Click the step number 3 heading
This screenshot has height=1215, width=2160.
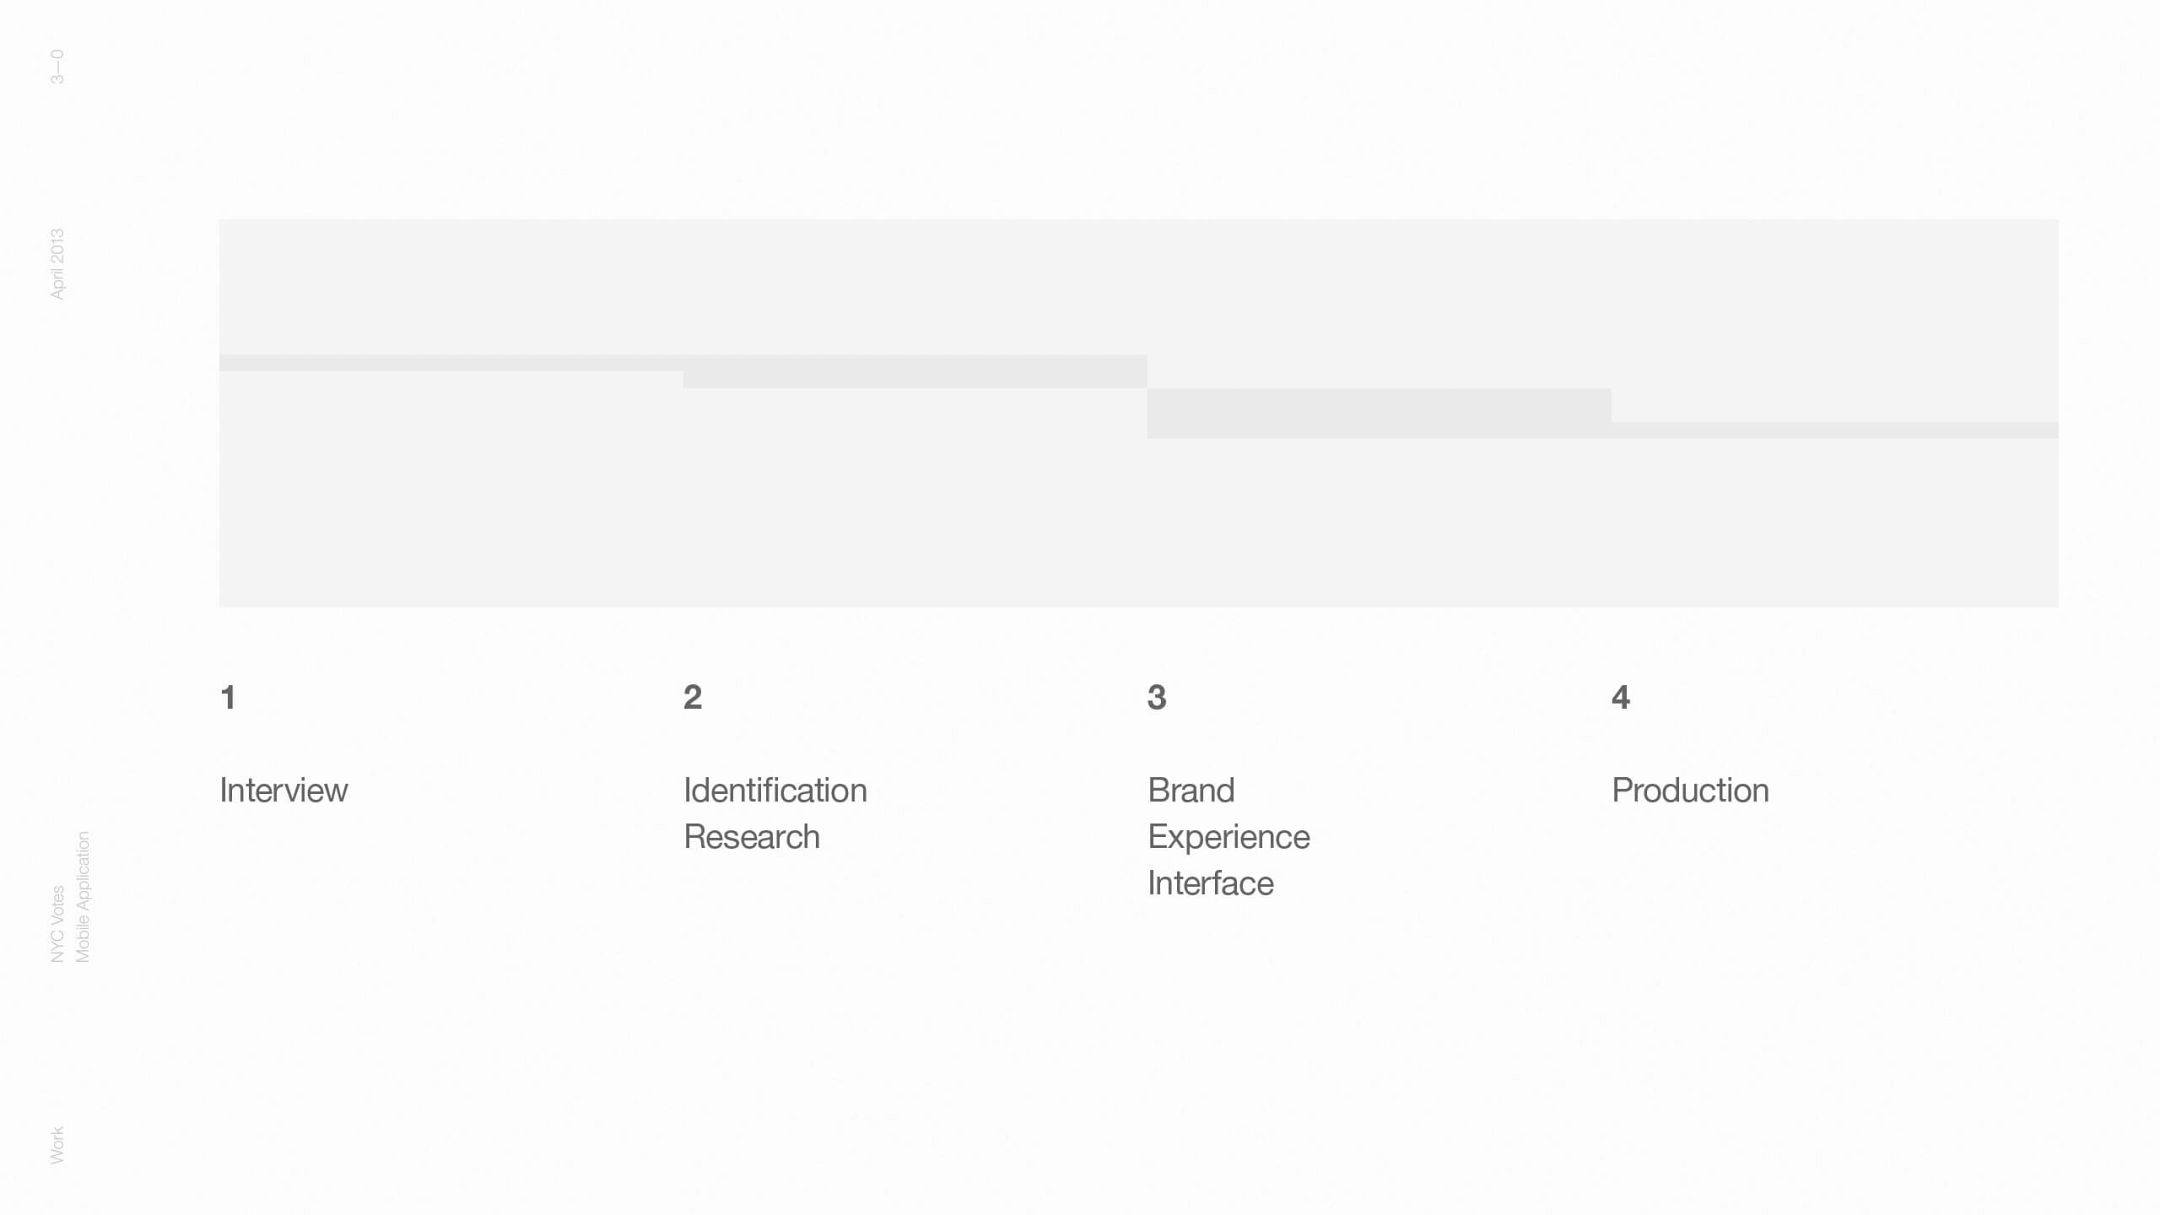[x=1156, y=697]
